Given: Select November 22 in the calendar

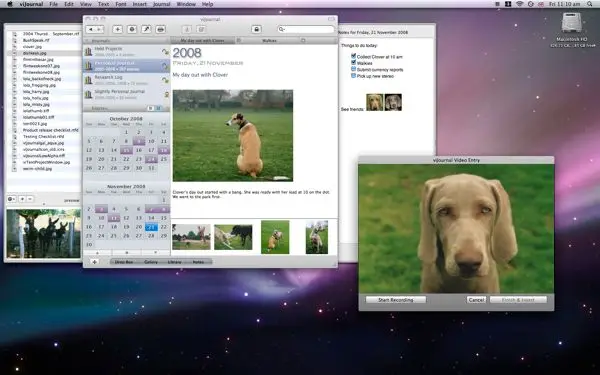Looking at the screenshot, I should coord(164,227).
